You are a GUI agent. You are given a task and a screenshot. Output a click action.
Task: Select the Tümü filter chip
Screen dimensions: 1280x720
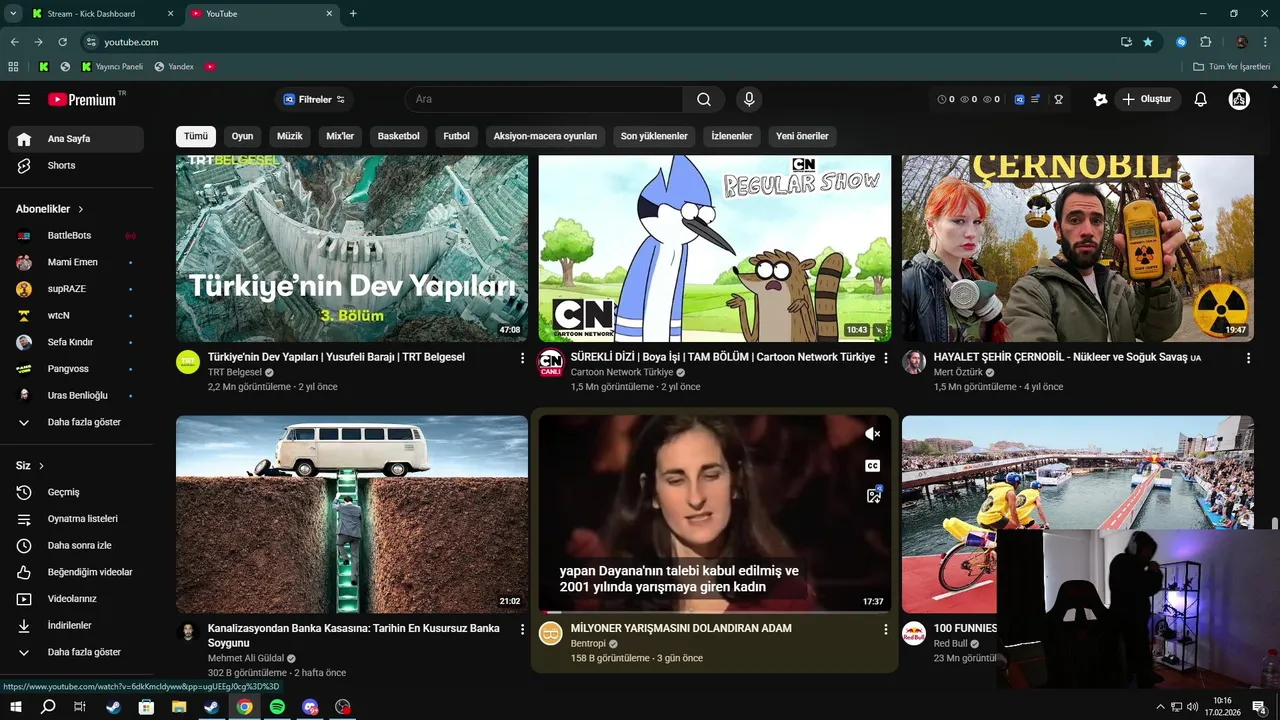coord(196,136)
